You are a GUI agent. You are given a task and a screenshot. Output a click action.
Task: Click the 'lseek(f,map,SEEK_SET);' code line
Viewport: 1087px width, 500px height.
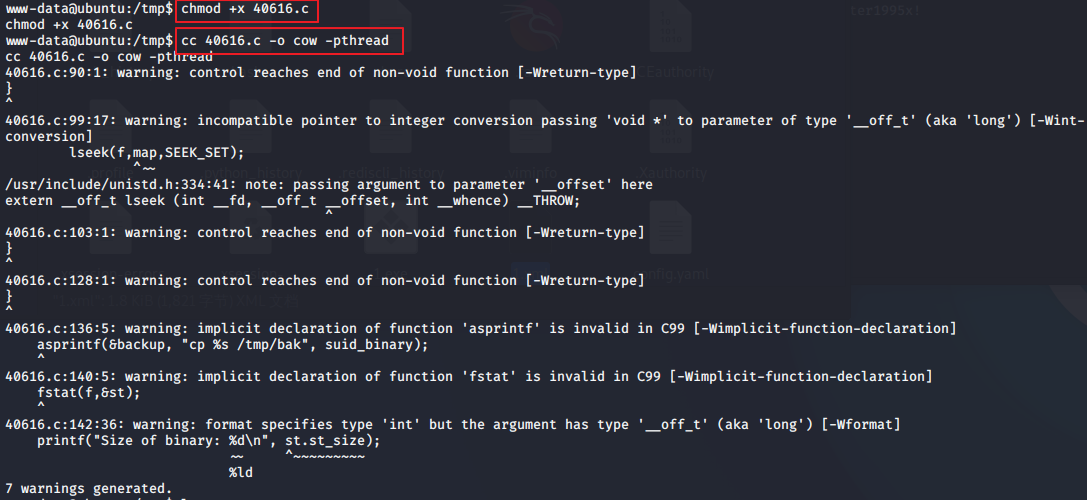[156, 153]
